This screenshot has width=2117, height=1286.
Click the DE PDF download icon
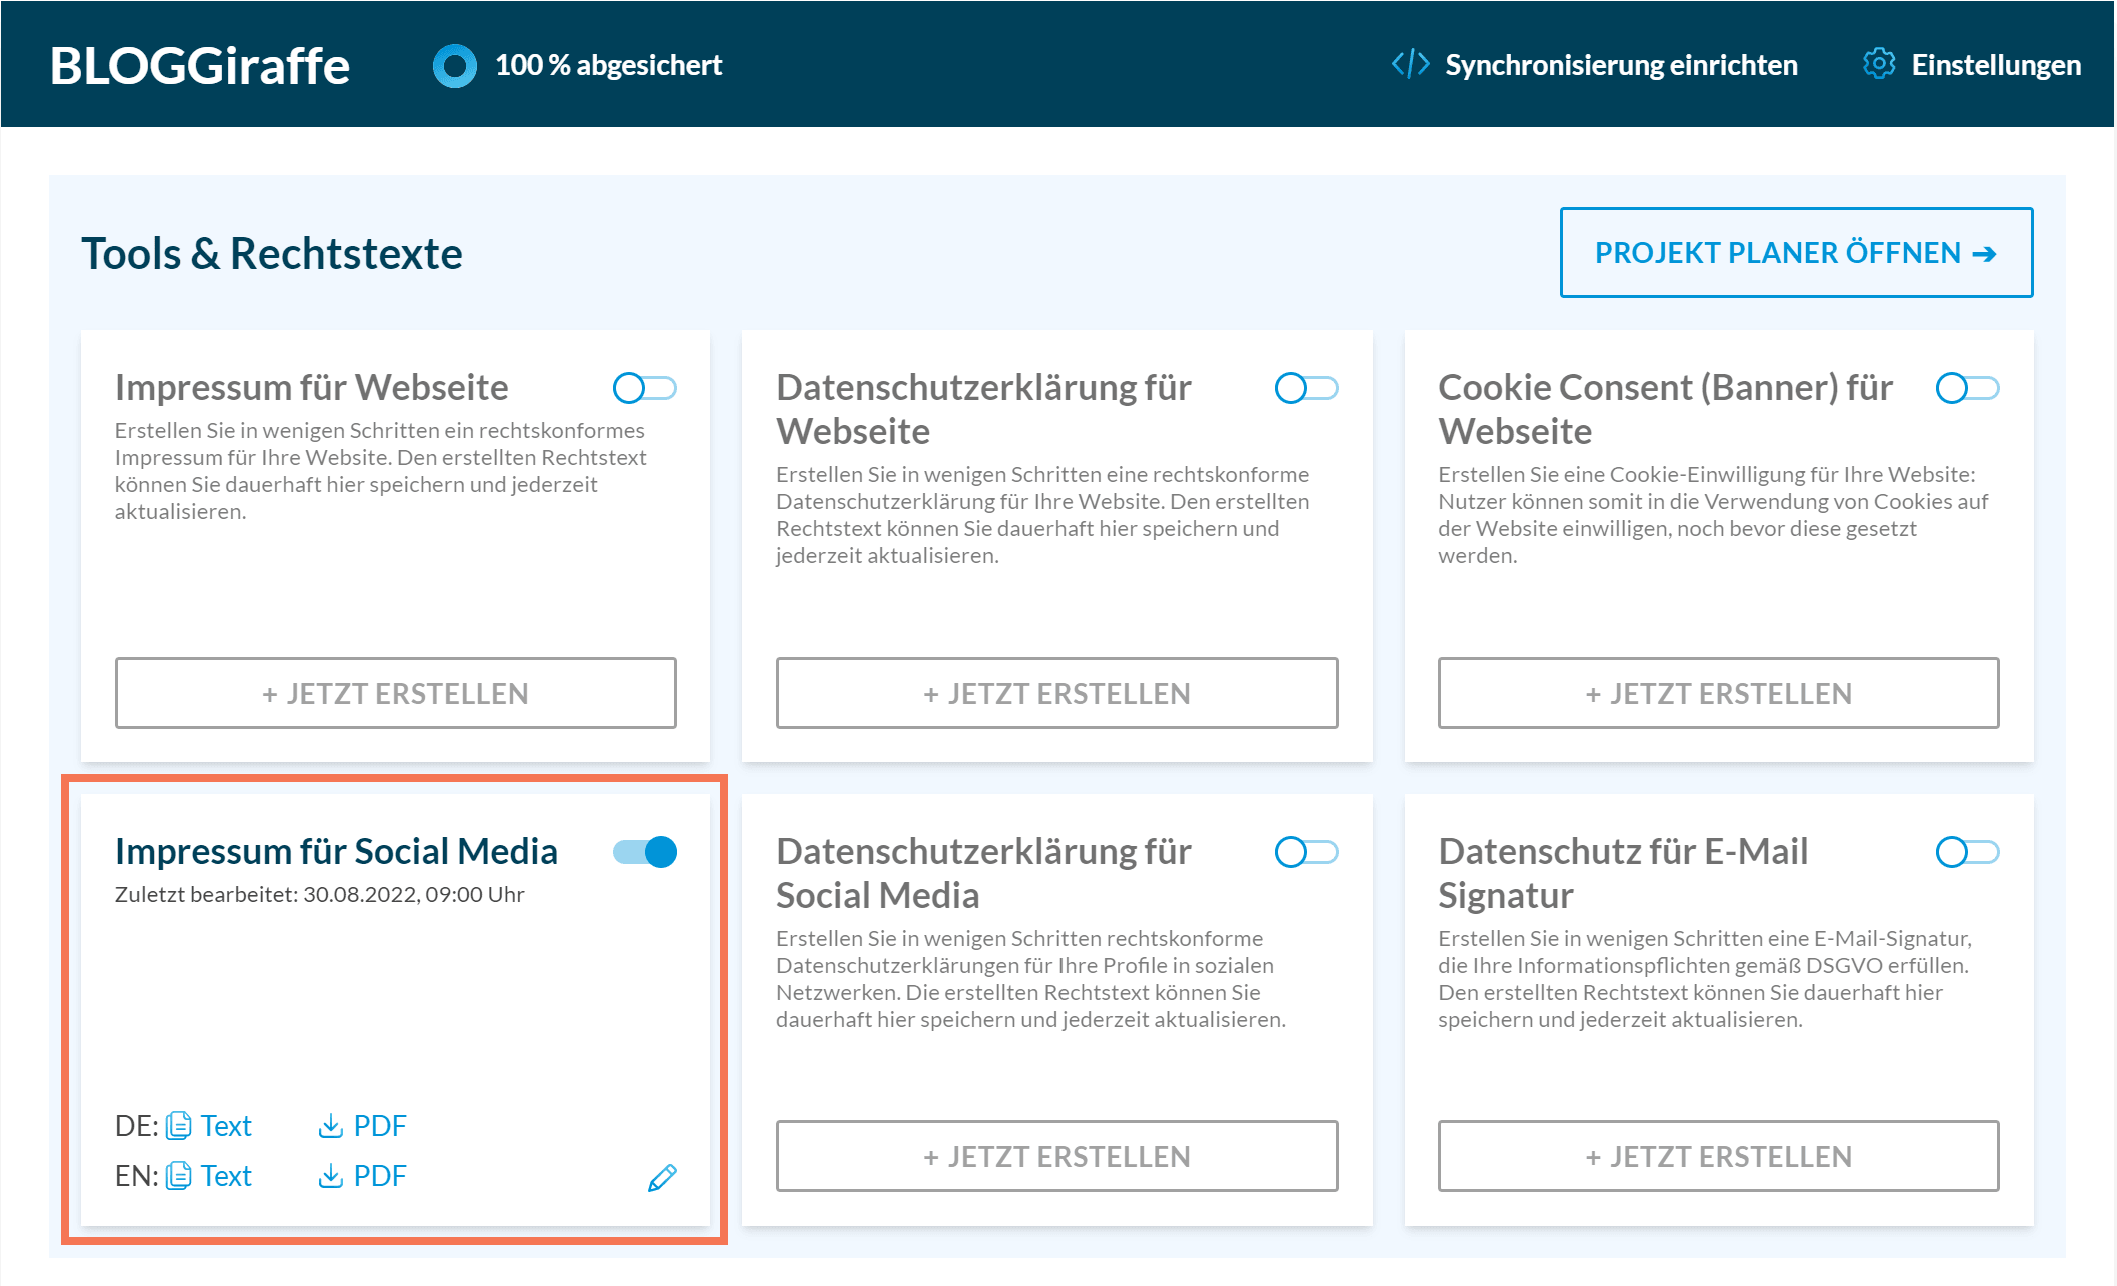tap(330, 1126)
